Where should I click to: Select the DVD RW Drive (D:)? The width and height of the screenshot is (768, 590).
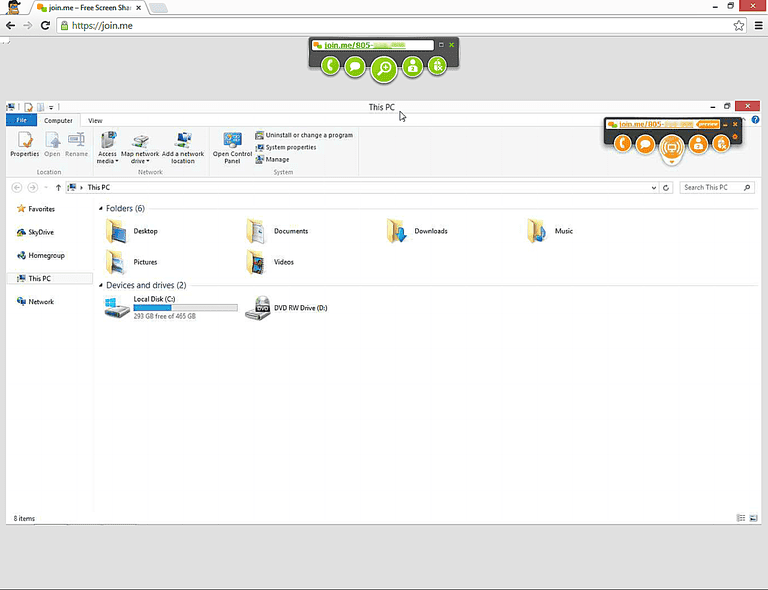coord(286,308)
